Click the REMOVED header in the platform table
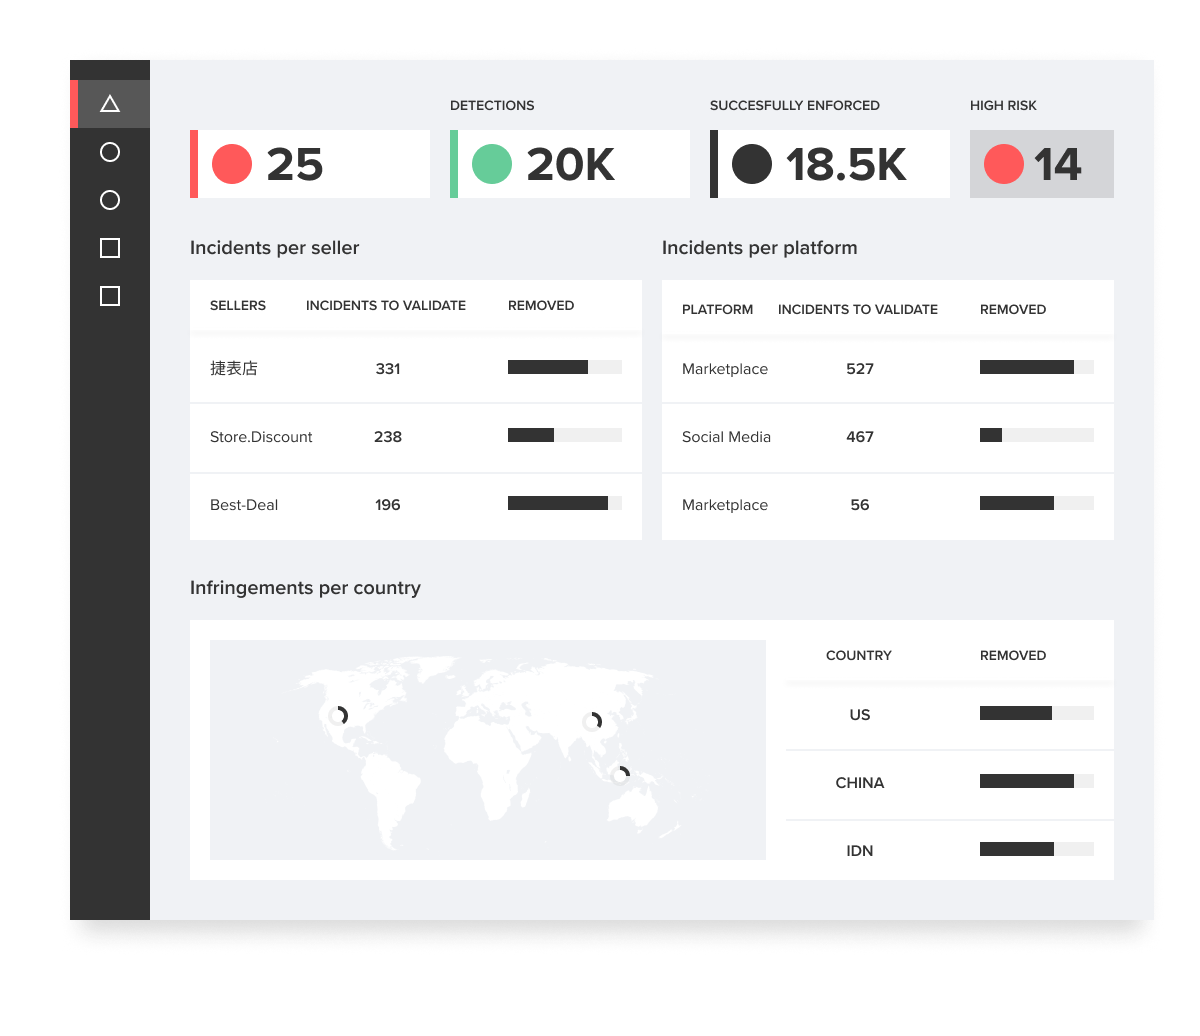This screenshot has height=1036, width=1200. click(x=1012, y=309)
